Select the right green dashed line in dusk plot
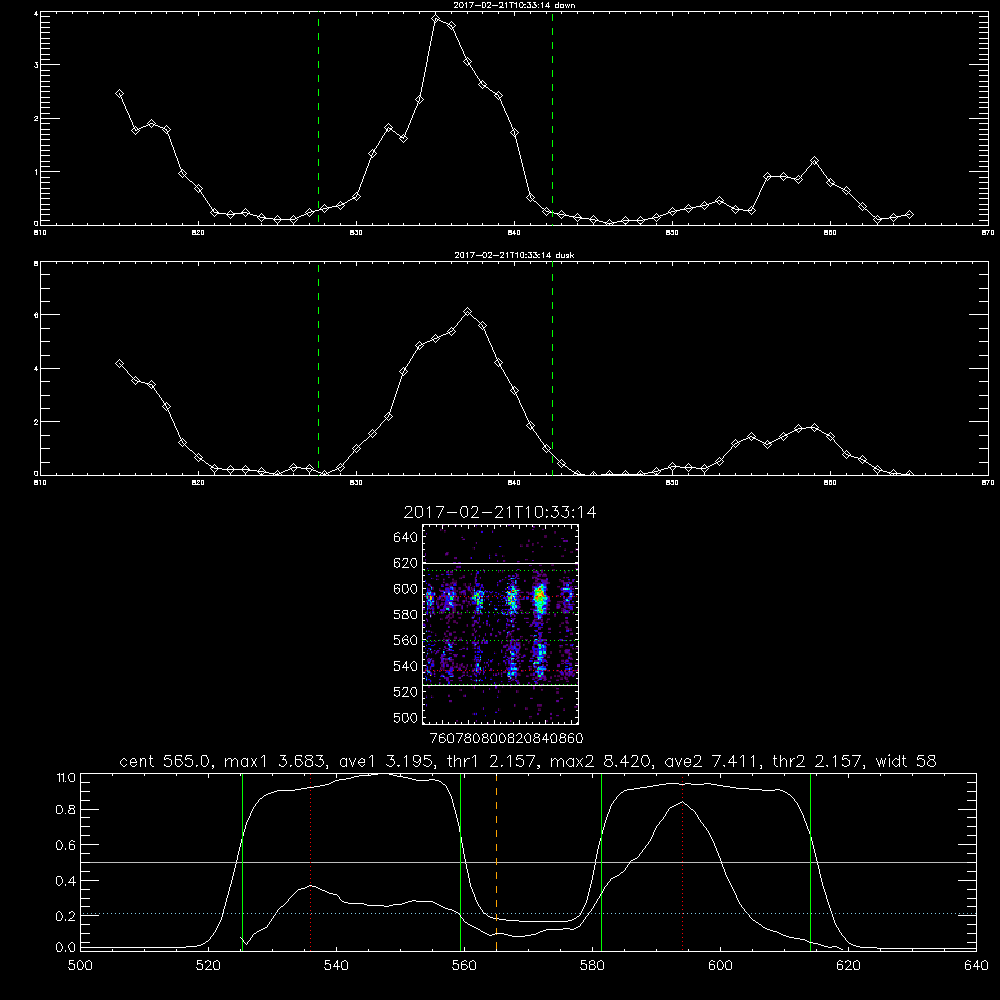Viewport: 1000px width, 1000px height. click(x=552, y=368)
